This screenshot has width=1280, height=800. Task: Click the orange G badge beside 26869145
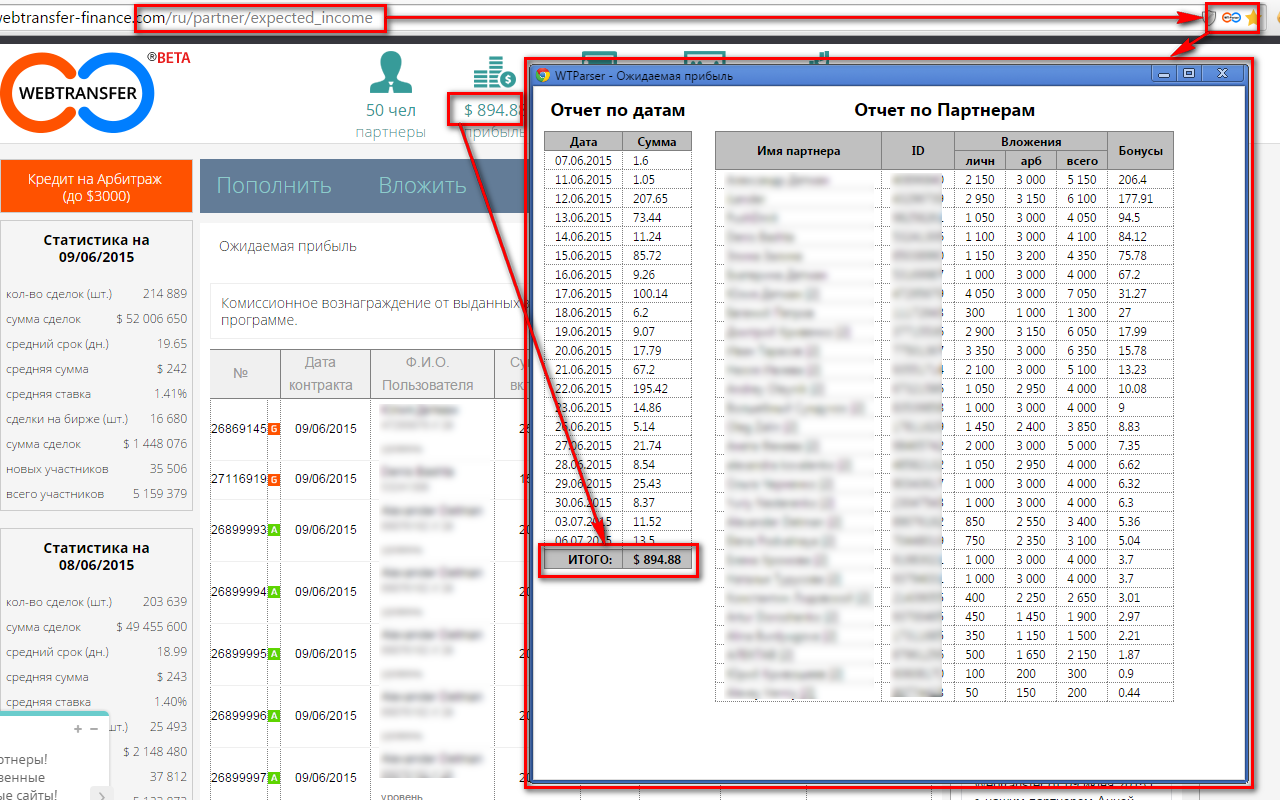click(274, 429)
